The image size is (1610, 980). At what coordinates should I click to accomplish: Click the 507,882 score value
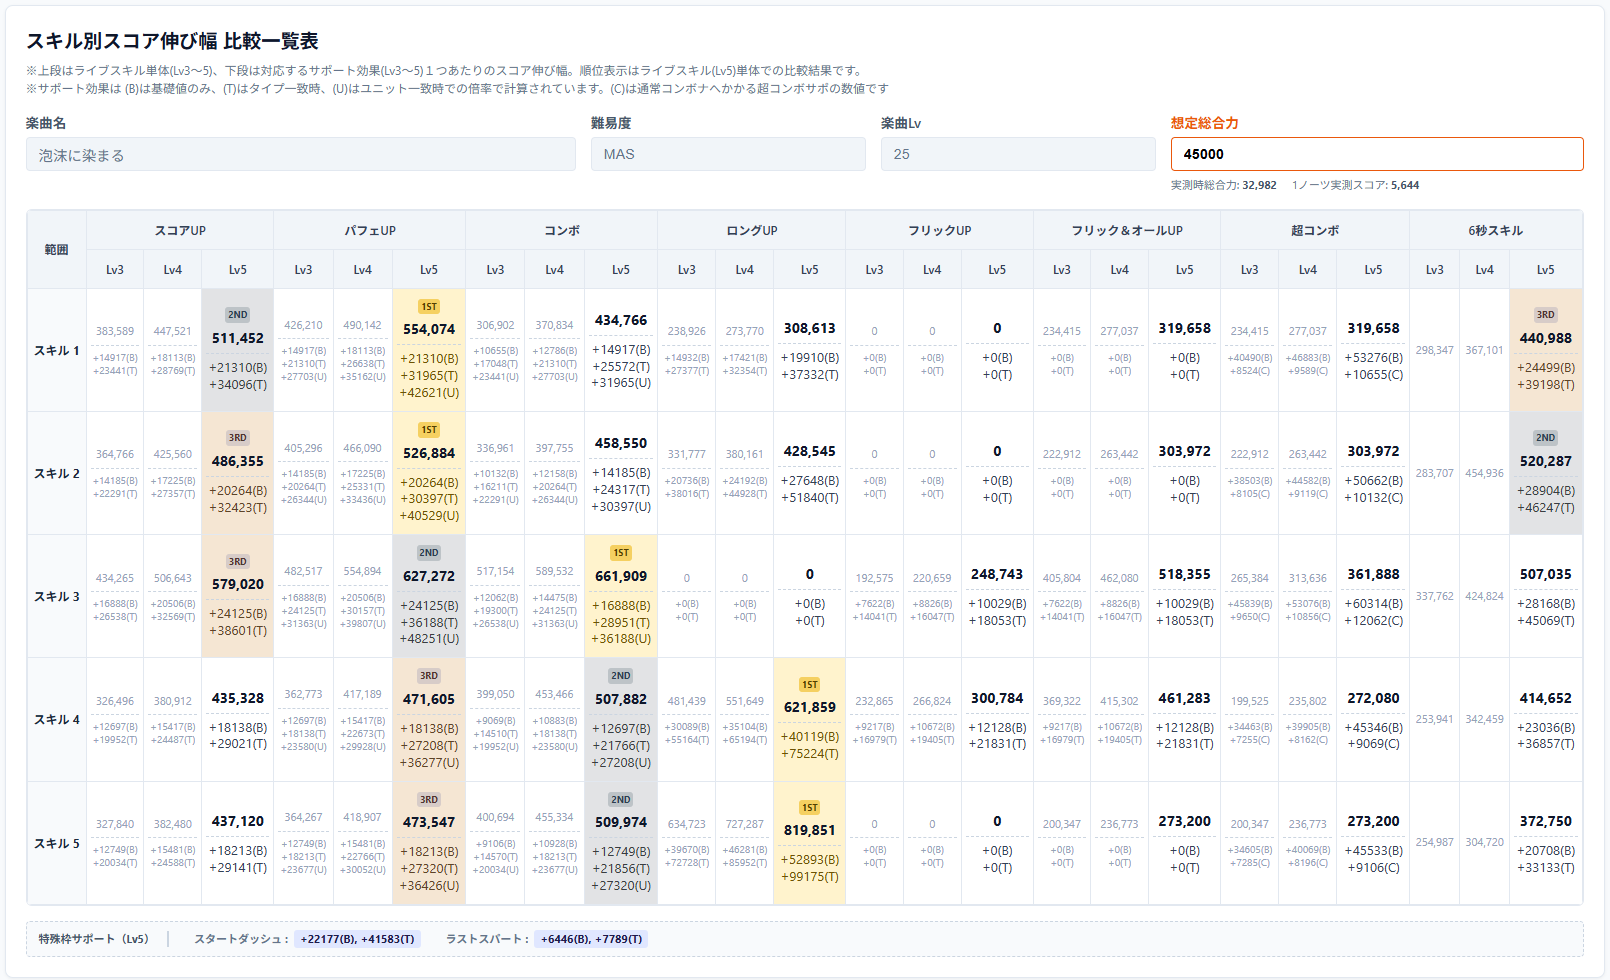click(621, 699)
